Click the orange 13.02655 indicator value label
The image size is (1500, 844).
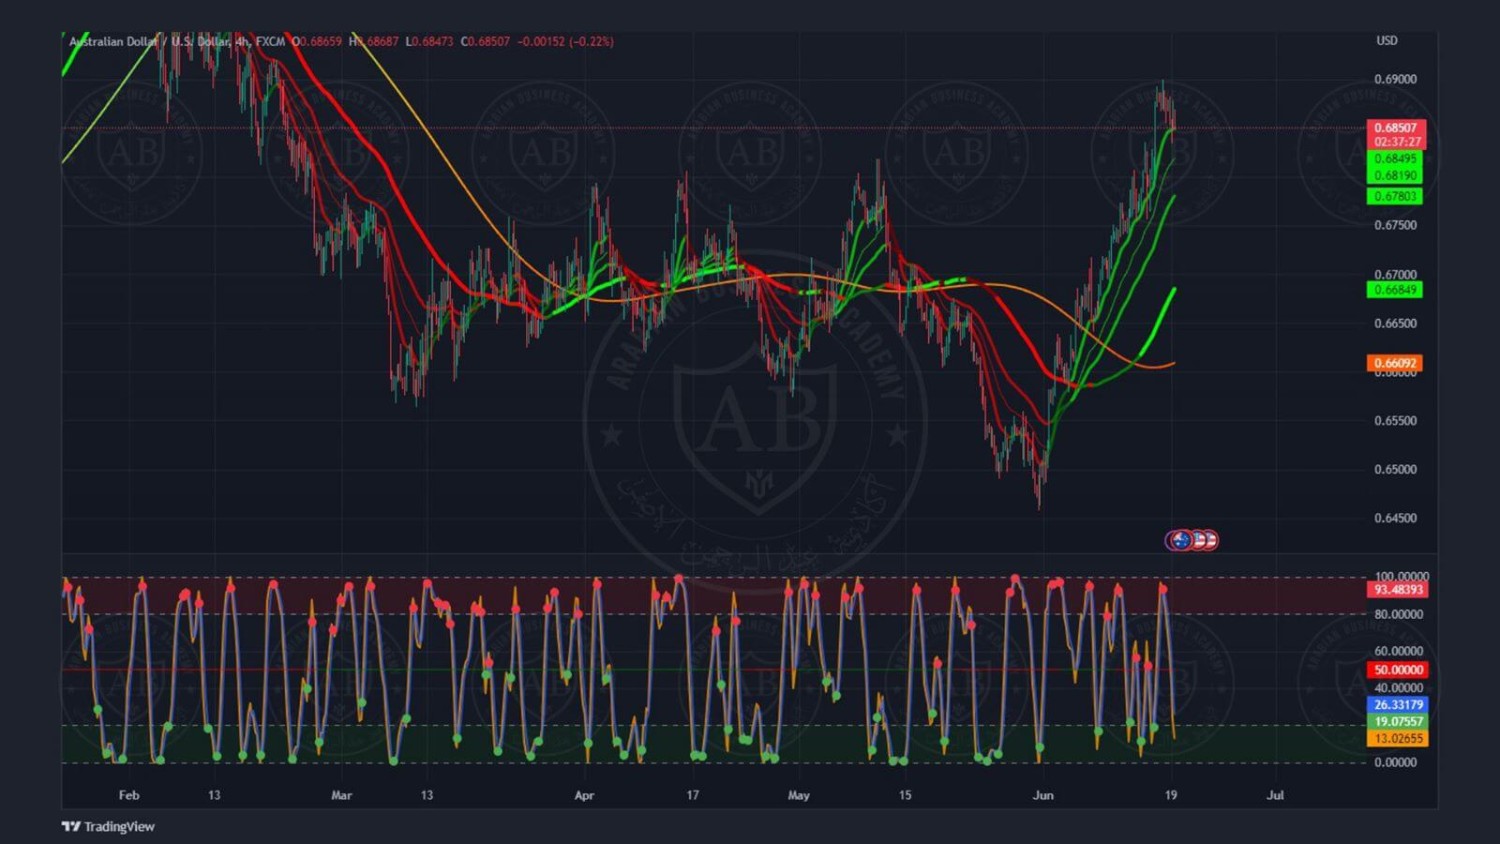pyautogui.click(x=1397, y=739)
